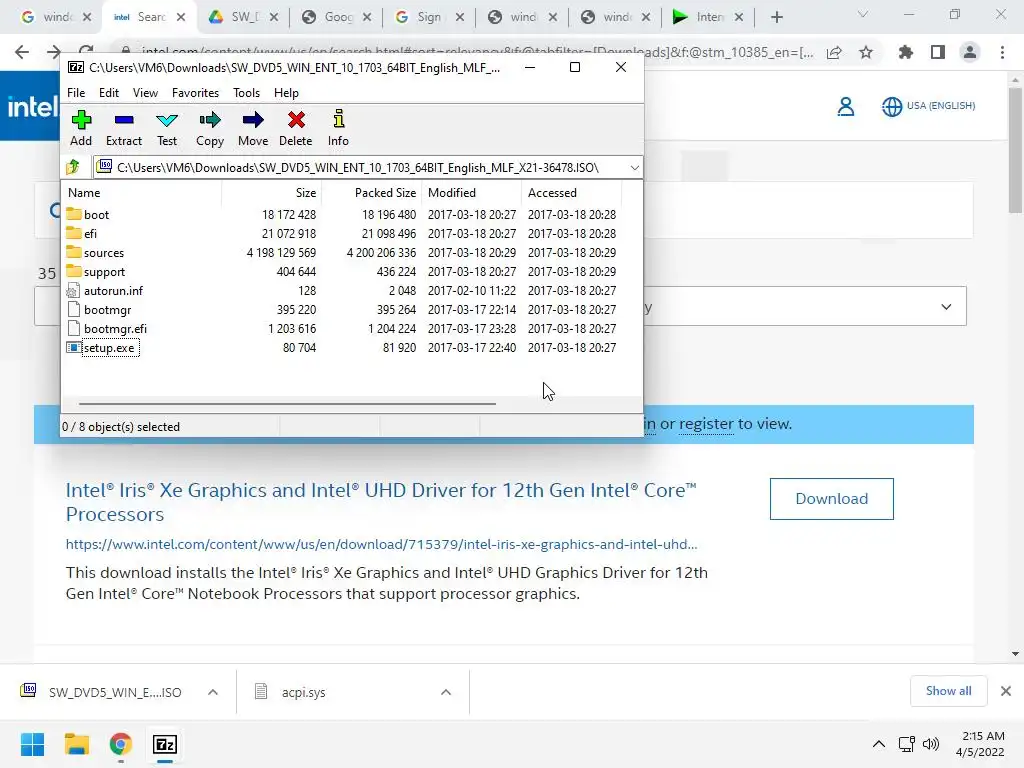Open Chrome tab search chevron

[863, 14]
